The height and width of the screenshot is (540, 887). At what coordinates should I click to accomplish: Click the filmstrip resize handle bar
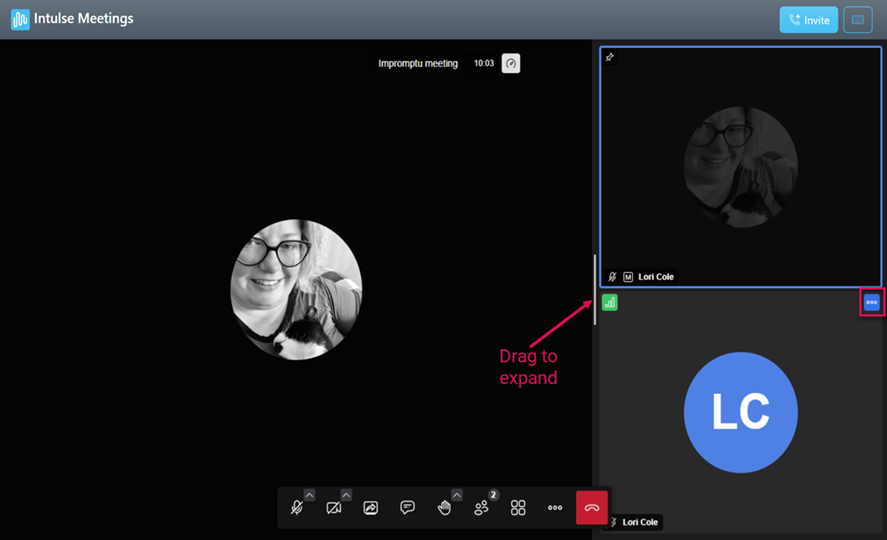point(595,290)
